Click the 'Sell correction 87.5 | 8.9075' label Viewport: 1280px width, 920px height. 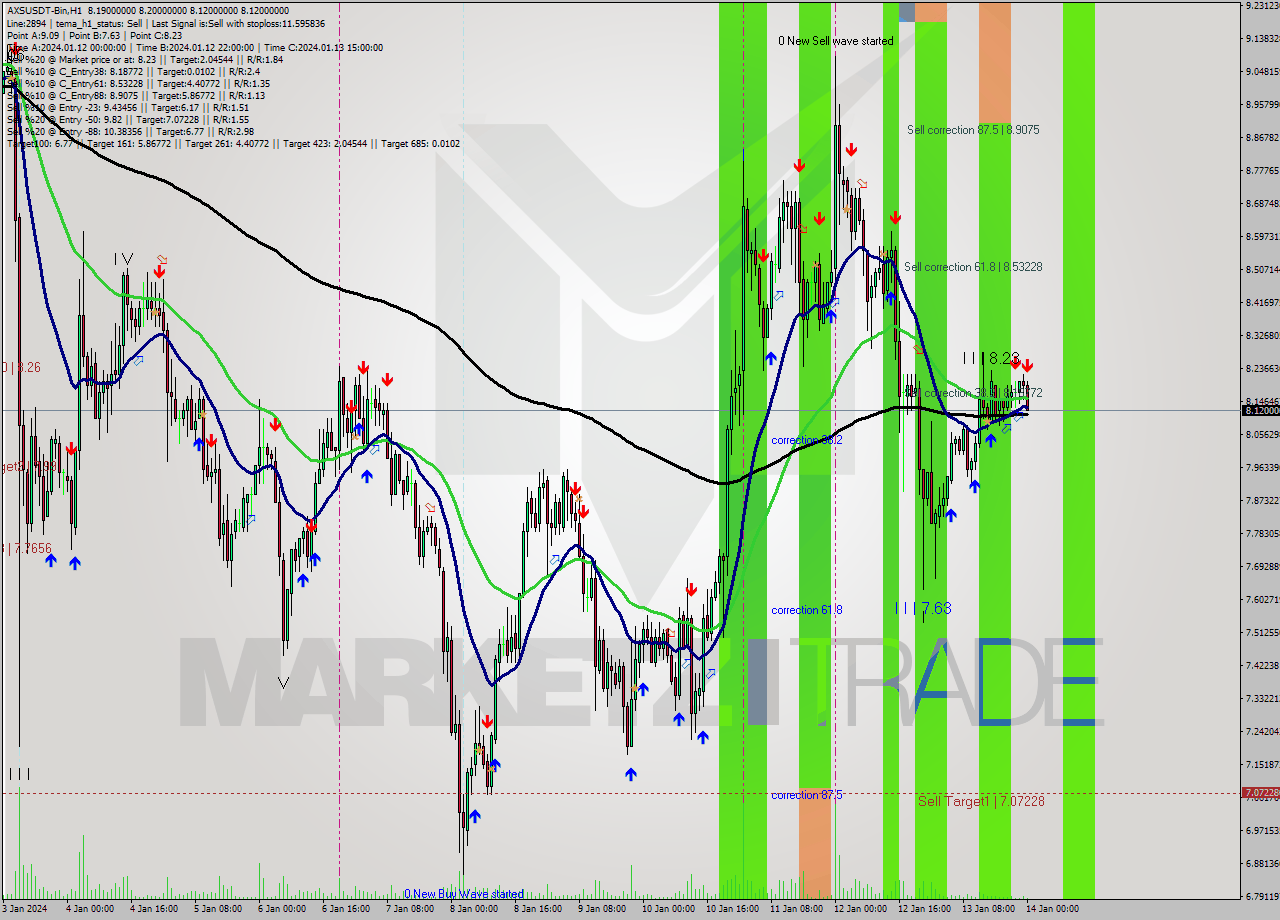click(x=973, y=130)
